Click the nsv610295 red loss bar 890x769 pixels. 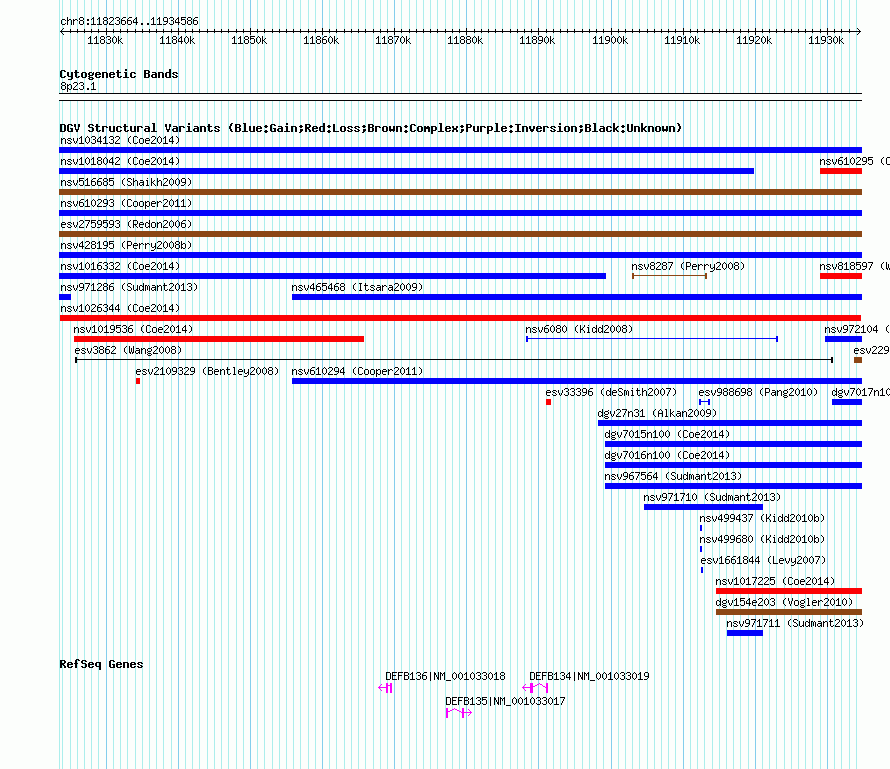click(x=841, y=171)
